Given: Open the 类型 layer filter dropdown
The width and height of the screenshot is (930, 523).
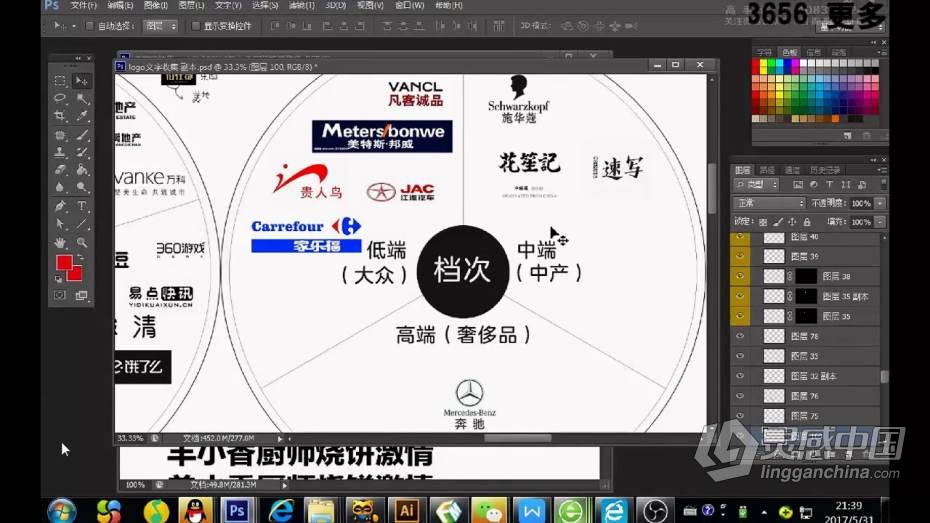Looking at the screenshot, I should click(x=757, y=185).
